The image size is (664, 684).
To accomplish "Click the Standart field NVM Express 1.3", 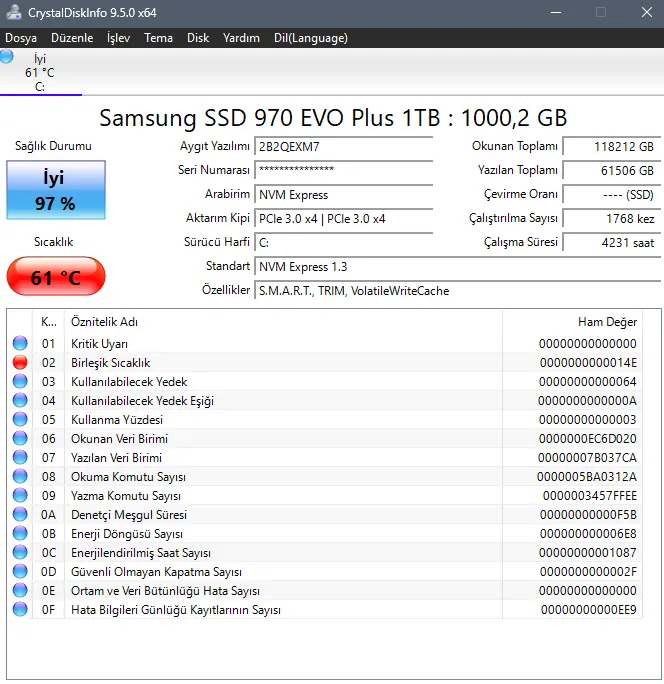I will pos(458,267).
